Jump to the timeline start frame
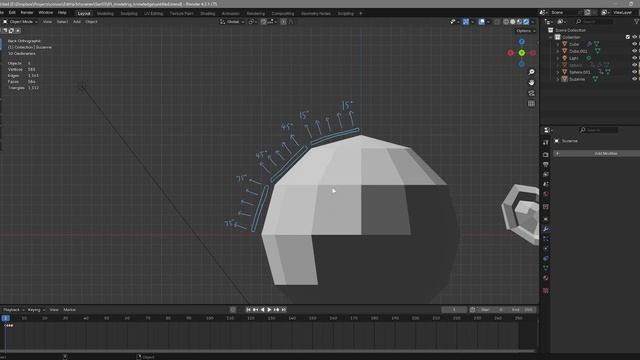 pos(248,310)
